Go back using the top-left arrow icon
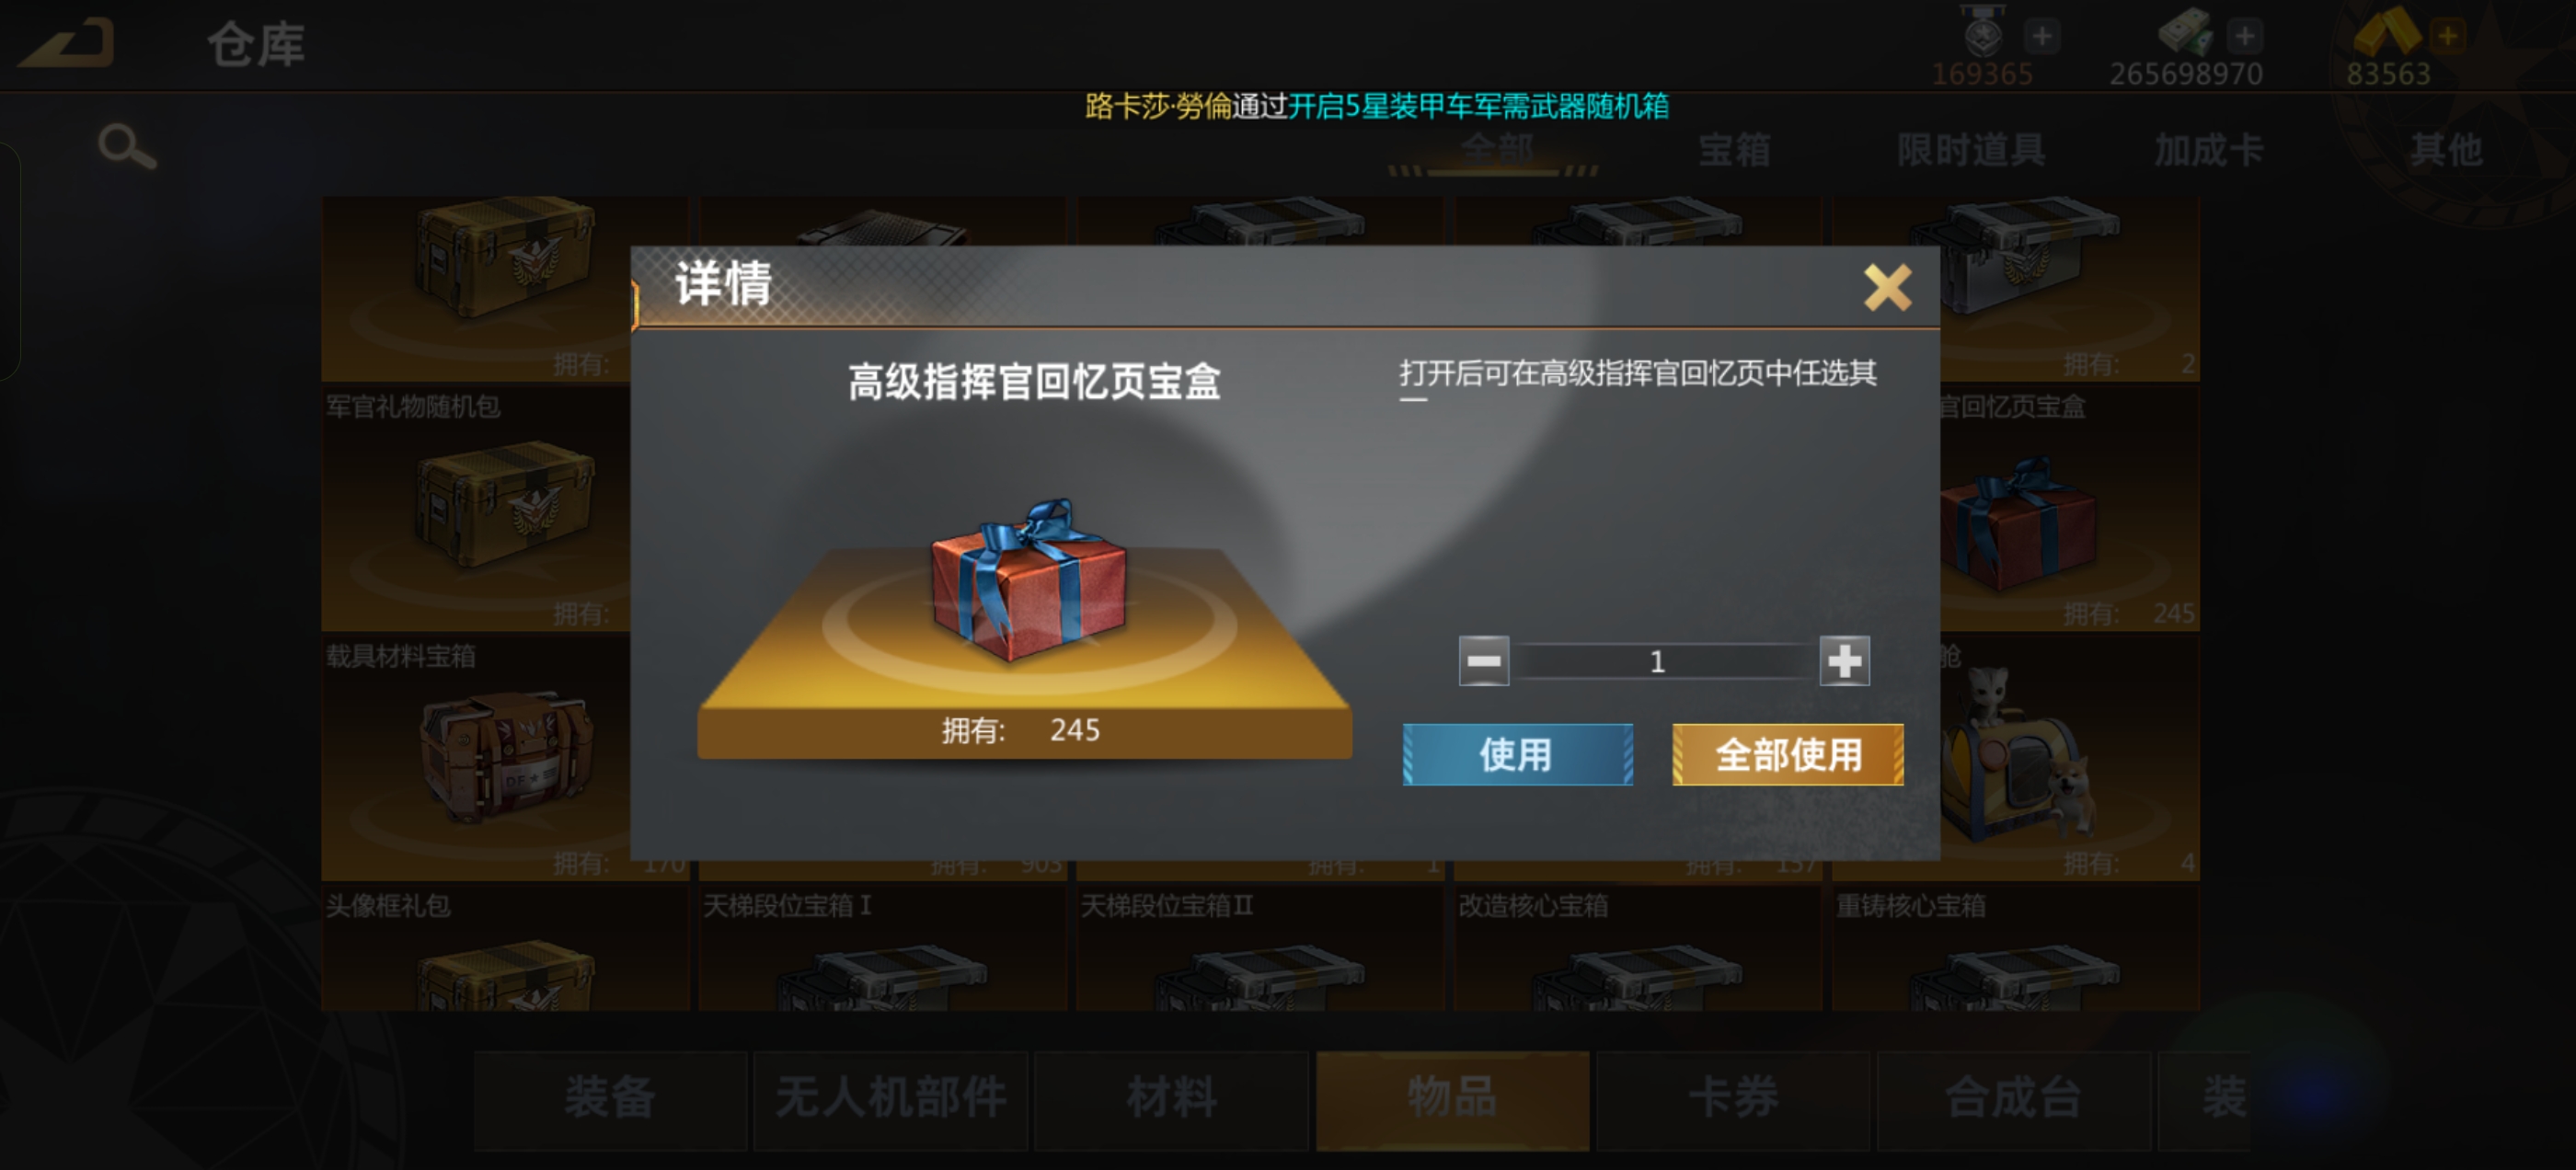This screenshot has width=2576, height=1170. 67,44
